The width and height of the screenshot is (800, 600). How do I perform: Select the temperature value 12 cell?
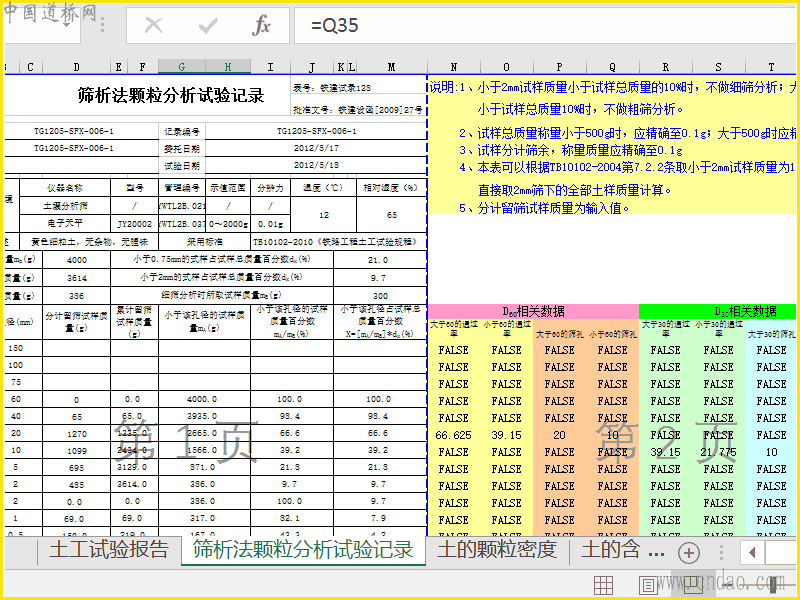point(324,215)
